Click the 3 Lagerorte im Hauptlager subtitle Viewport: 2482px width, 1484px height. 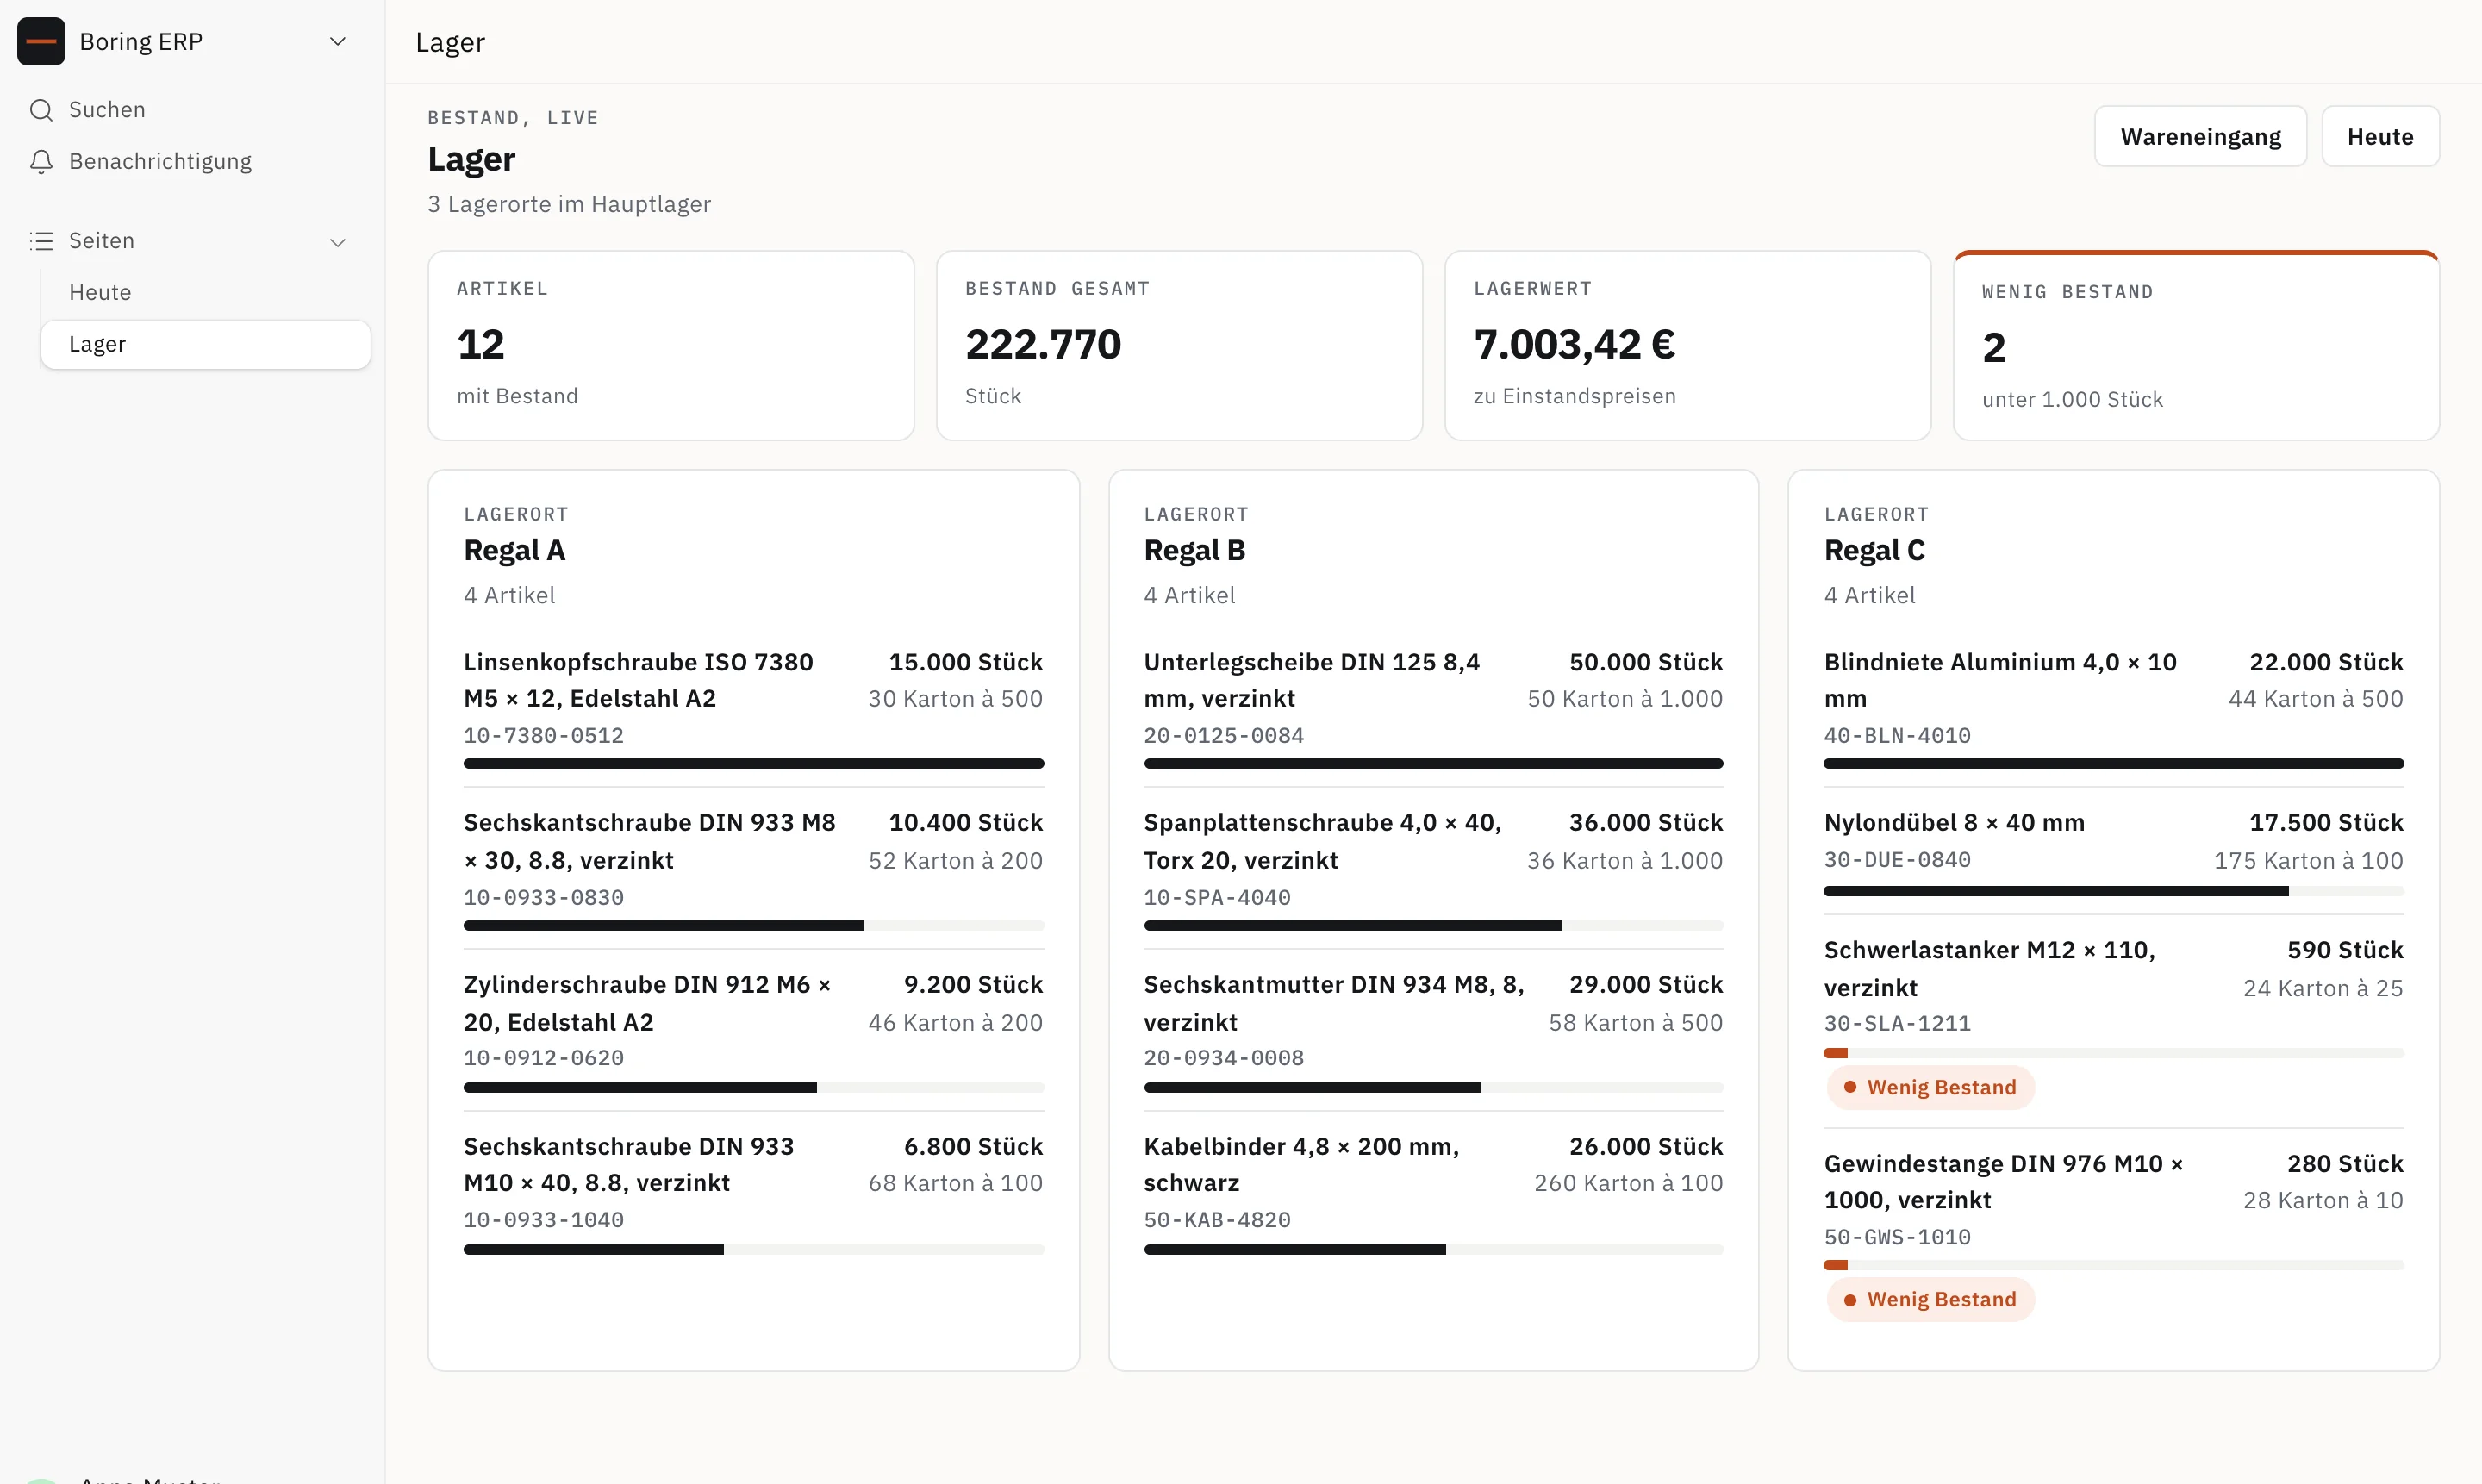pyautogui.click(x=569, y=204)
